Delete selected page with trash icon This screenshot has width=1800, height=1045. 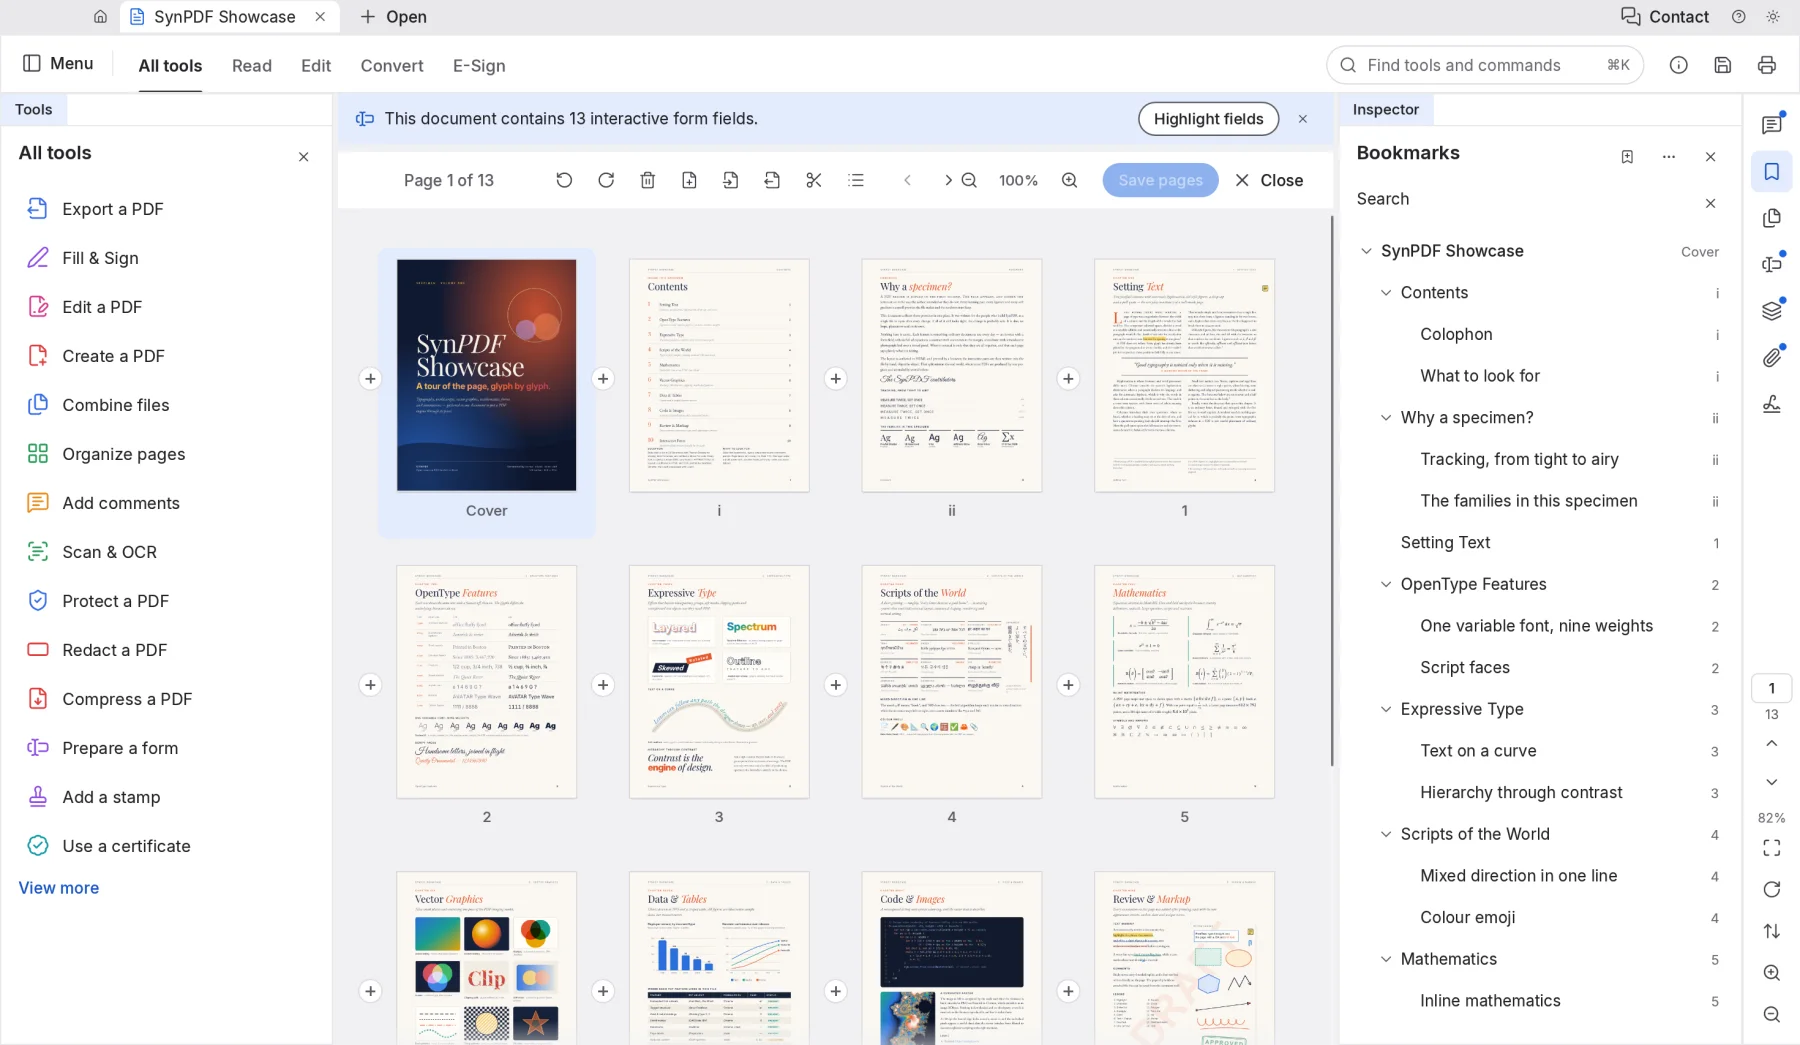point(648,180)
